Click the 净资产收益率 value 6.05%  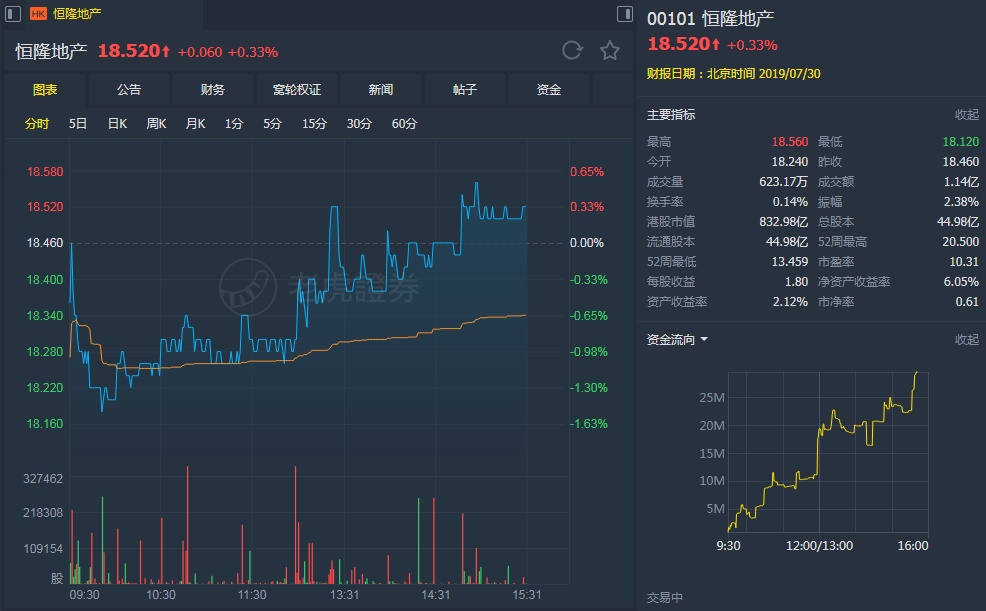[961, 282]
